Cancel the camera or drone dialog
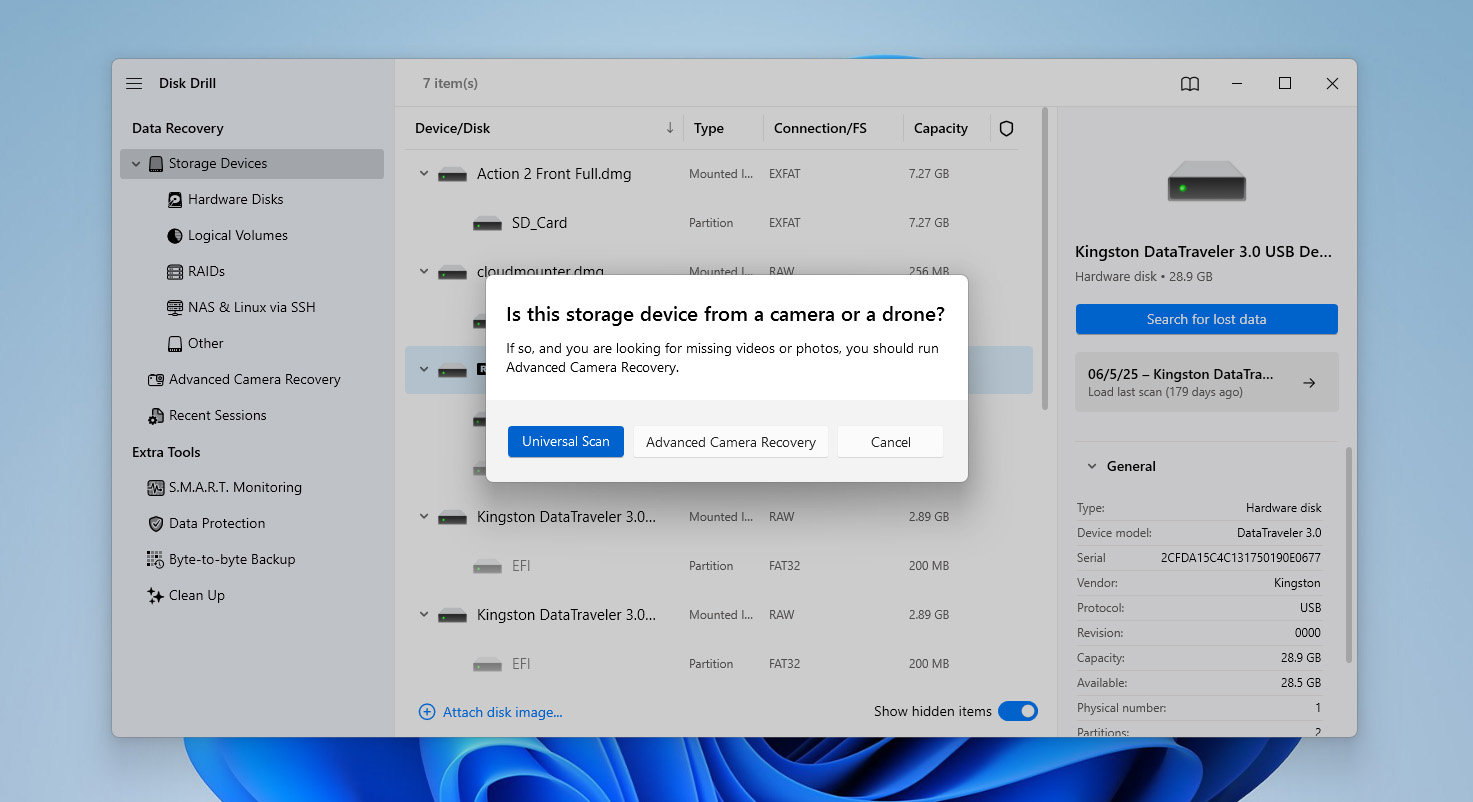Image resolution: width=1473 pixels, height=802 pixels. (x=890, y=442)
